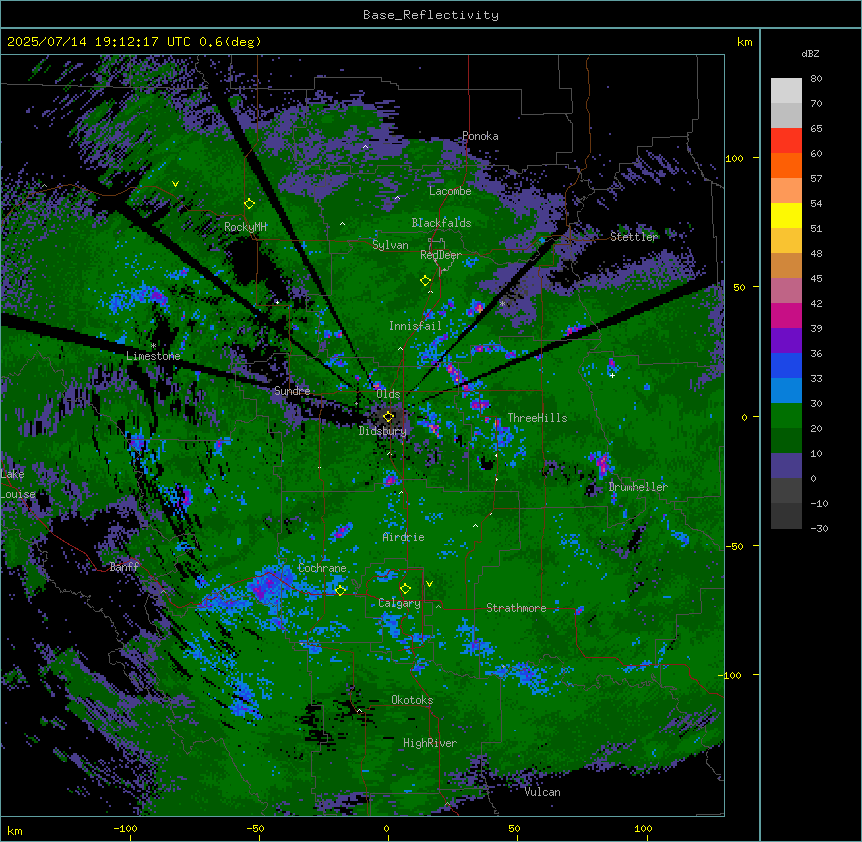
Task: Click the yellow 54–51 dBZ legend swatch
Action: (x=786, y=216)
